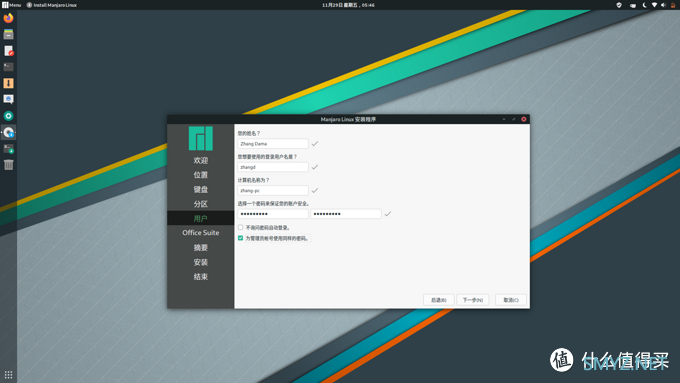Close the Manjaro installer window
This screenshot has width=680, height=383.
tap(524, 119)
